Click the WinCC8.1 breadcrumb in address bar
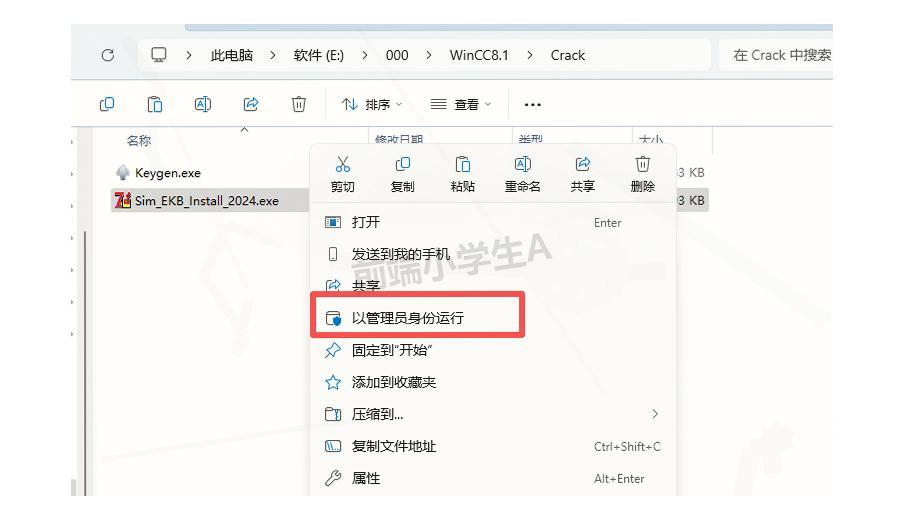This screenshot has width=905, height=521. click(x=478, y=55)
